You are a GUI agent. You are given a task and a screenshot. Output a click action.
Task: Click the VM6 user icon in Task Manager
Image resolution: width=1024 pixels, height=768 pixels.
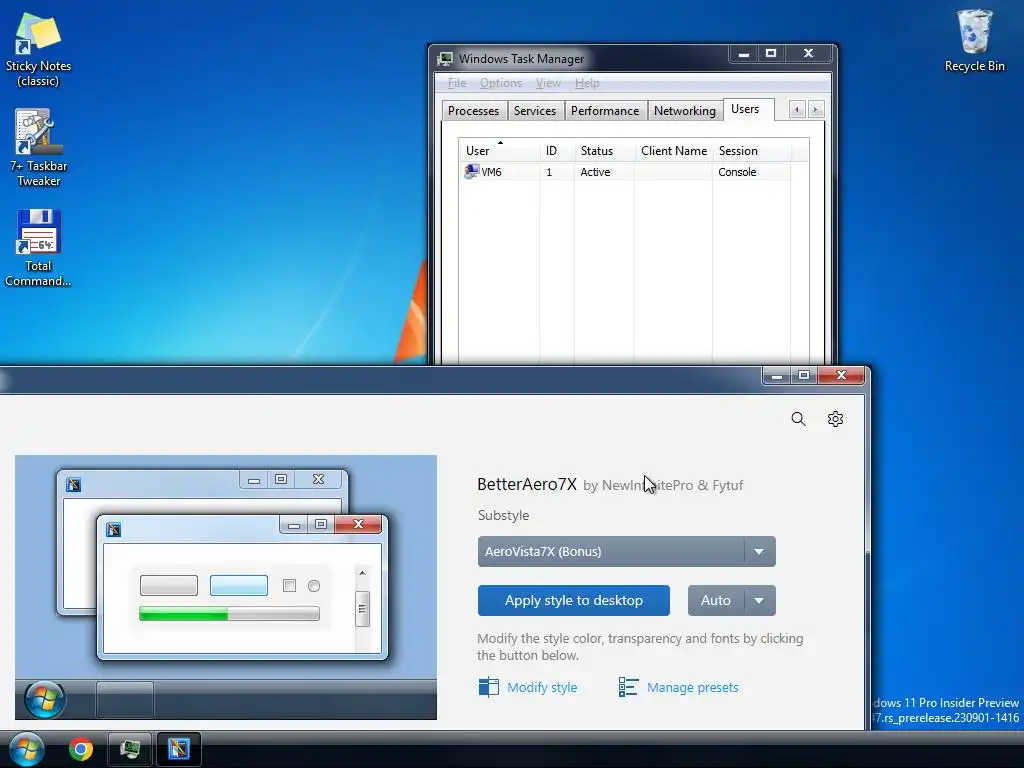tap(472, 172)
